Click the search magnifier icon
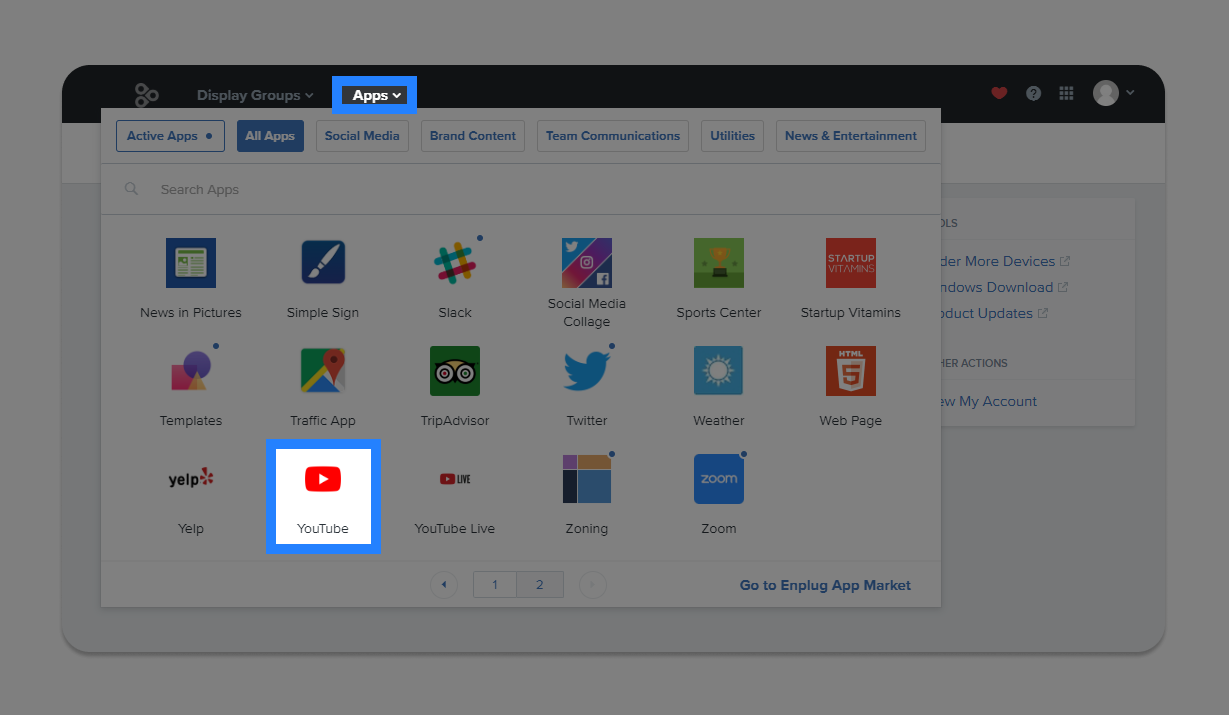 [131, 189]
